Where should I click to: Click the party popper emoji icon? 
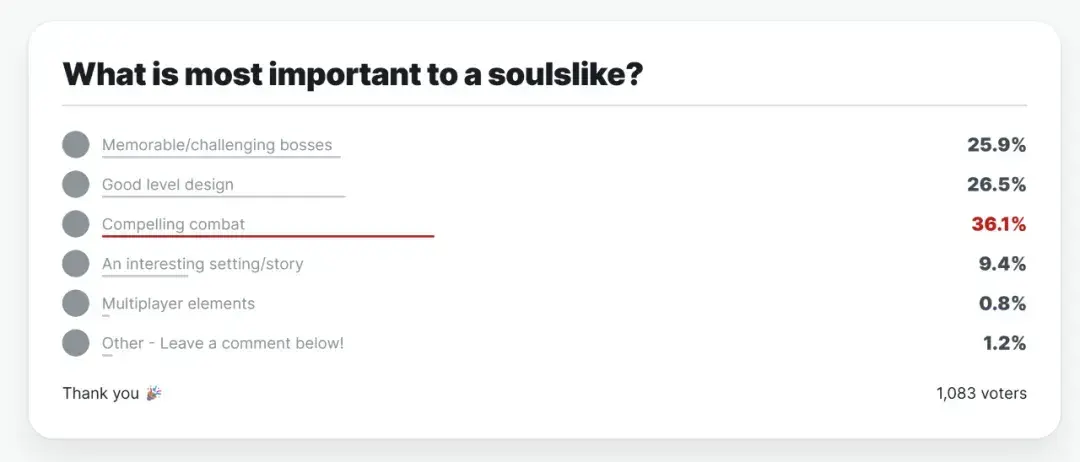point(154,393)
